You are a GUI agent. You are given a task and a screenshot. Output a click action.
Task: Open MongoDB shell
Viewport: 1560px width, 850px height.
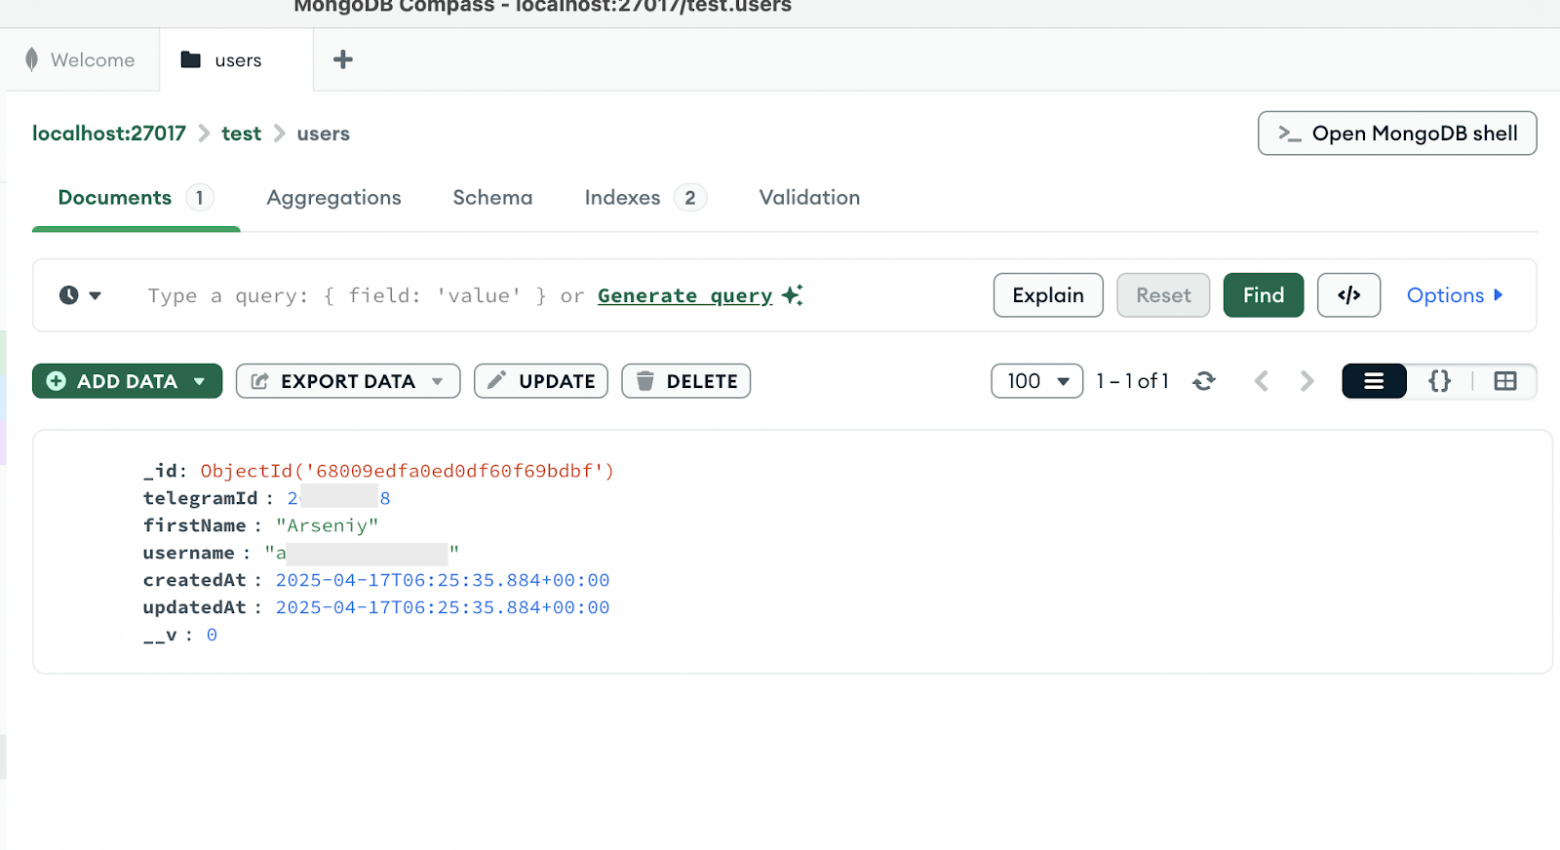(x=1397, y=133)
